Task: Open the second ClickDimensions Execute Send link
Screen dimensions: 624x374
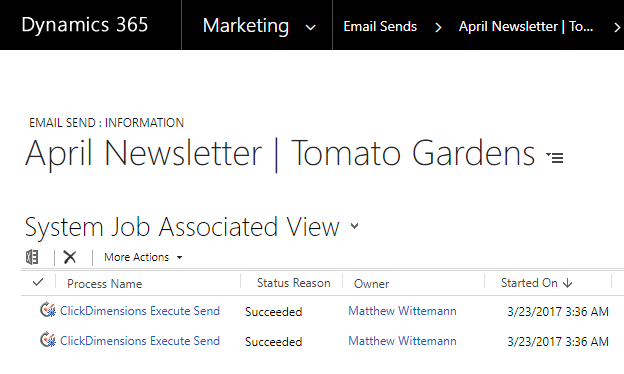Action: click(x=140, y=341)
